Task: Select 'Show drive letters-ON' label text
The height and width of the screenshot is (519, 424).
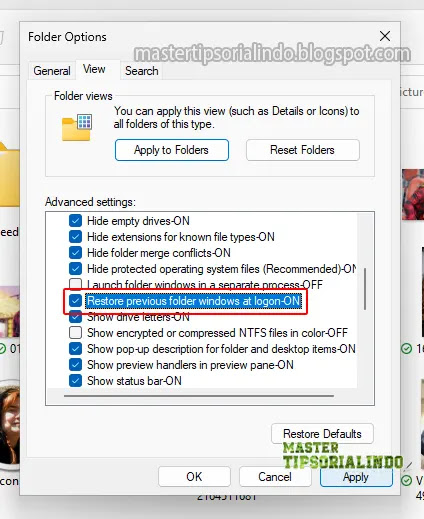Action: tap(138, 317)
